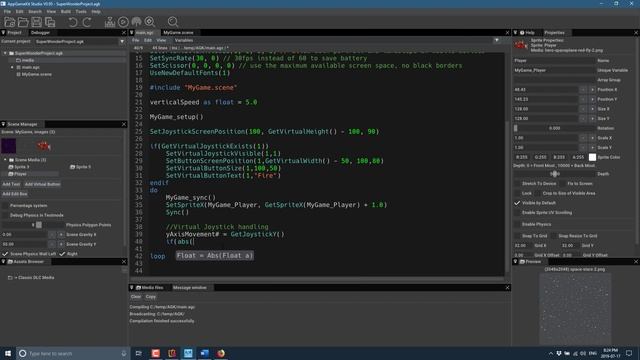
Task: Select the purple background image in Scene Manager
Action: coord(9,145)
